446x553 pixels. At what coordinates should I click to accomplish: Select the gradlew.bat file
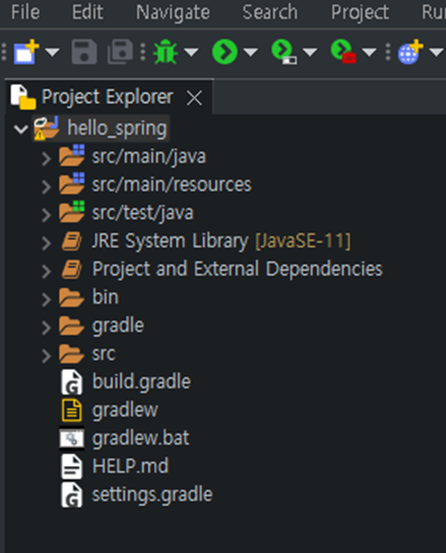coord(141,438)
